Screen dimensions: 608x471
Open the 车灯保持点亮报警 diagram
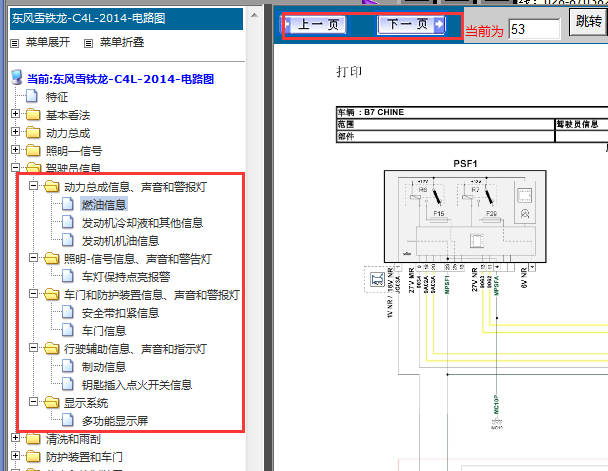pyautogui.click(x=126, y=277)
